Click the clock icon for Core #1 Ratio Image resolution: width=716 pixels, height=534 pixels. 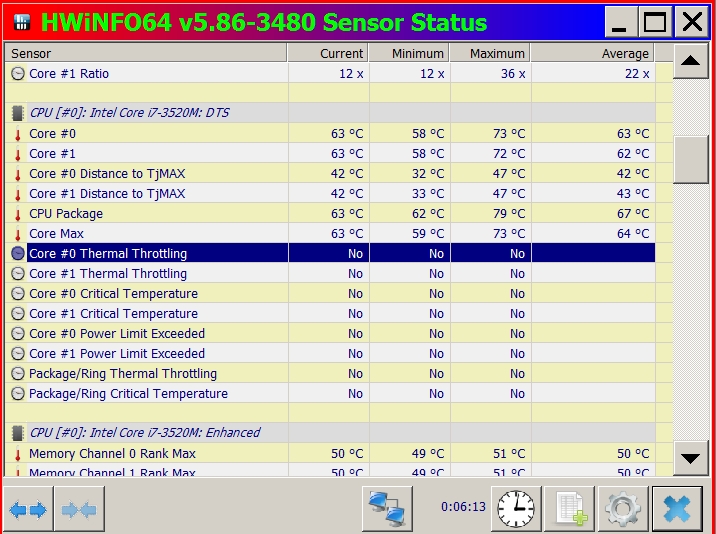tap(18, 74)
